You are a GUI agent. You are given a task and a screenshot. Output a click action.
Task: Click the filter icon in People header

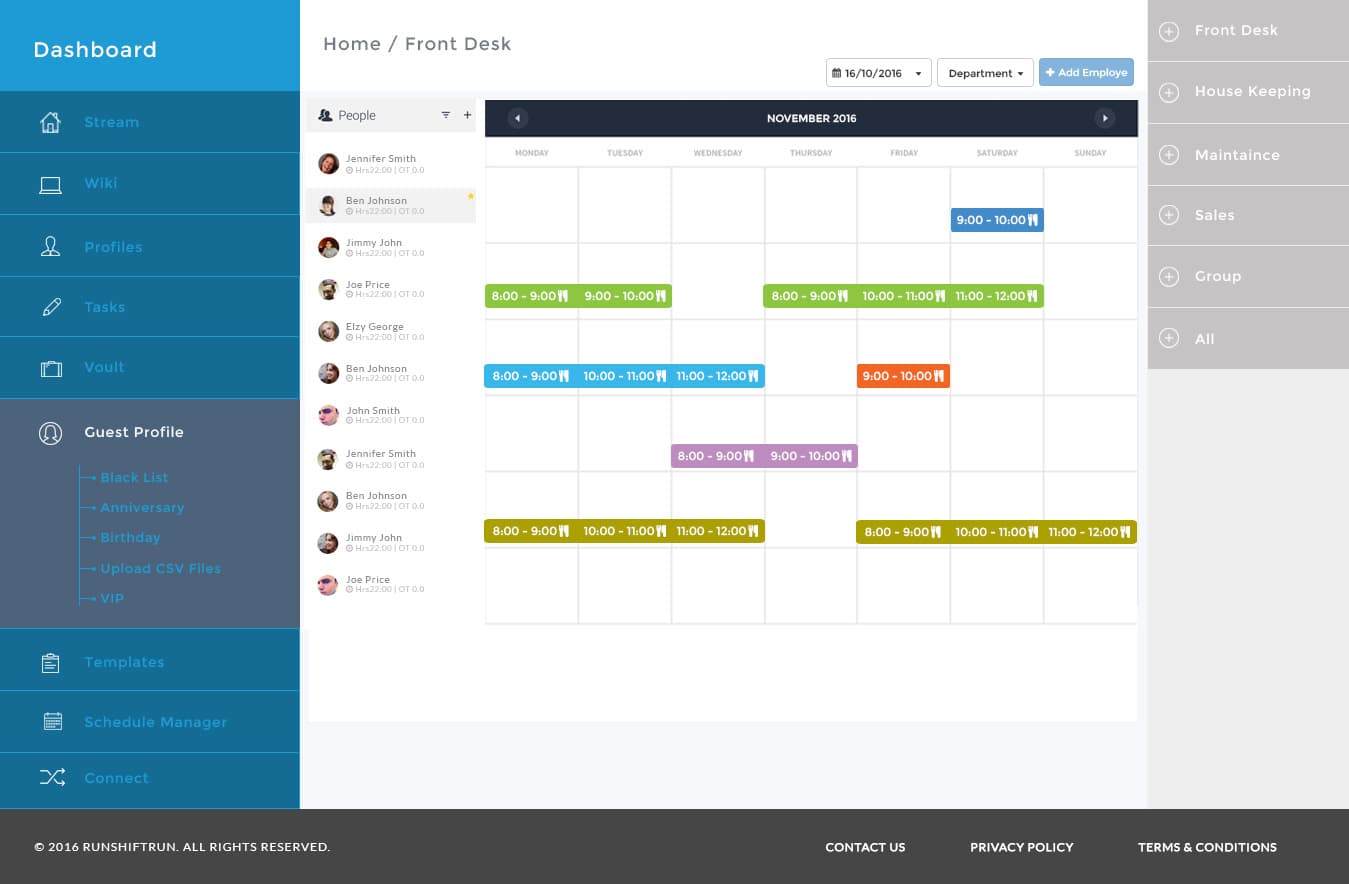pyautogui.click(x=446, y=116)
